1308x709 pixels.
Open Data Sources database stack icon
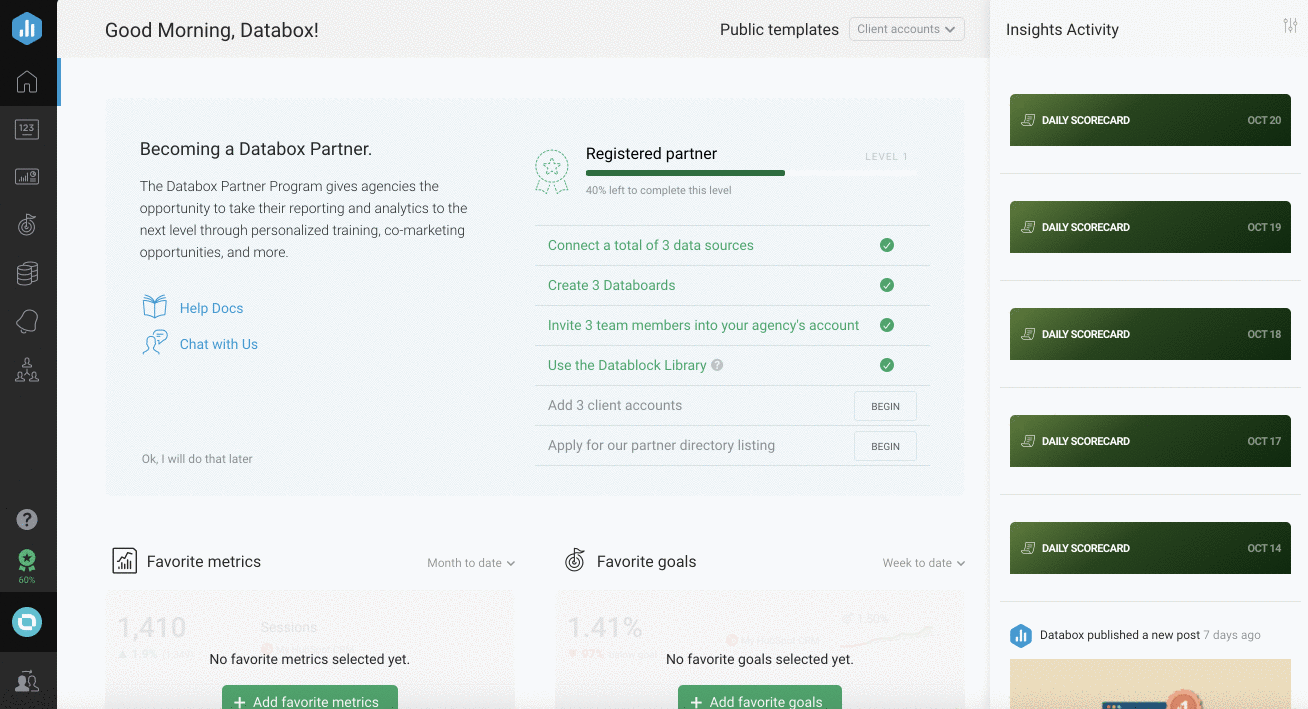[x=27, y=273]
